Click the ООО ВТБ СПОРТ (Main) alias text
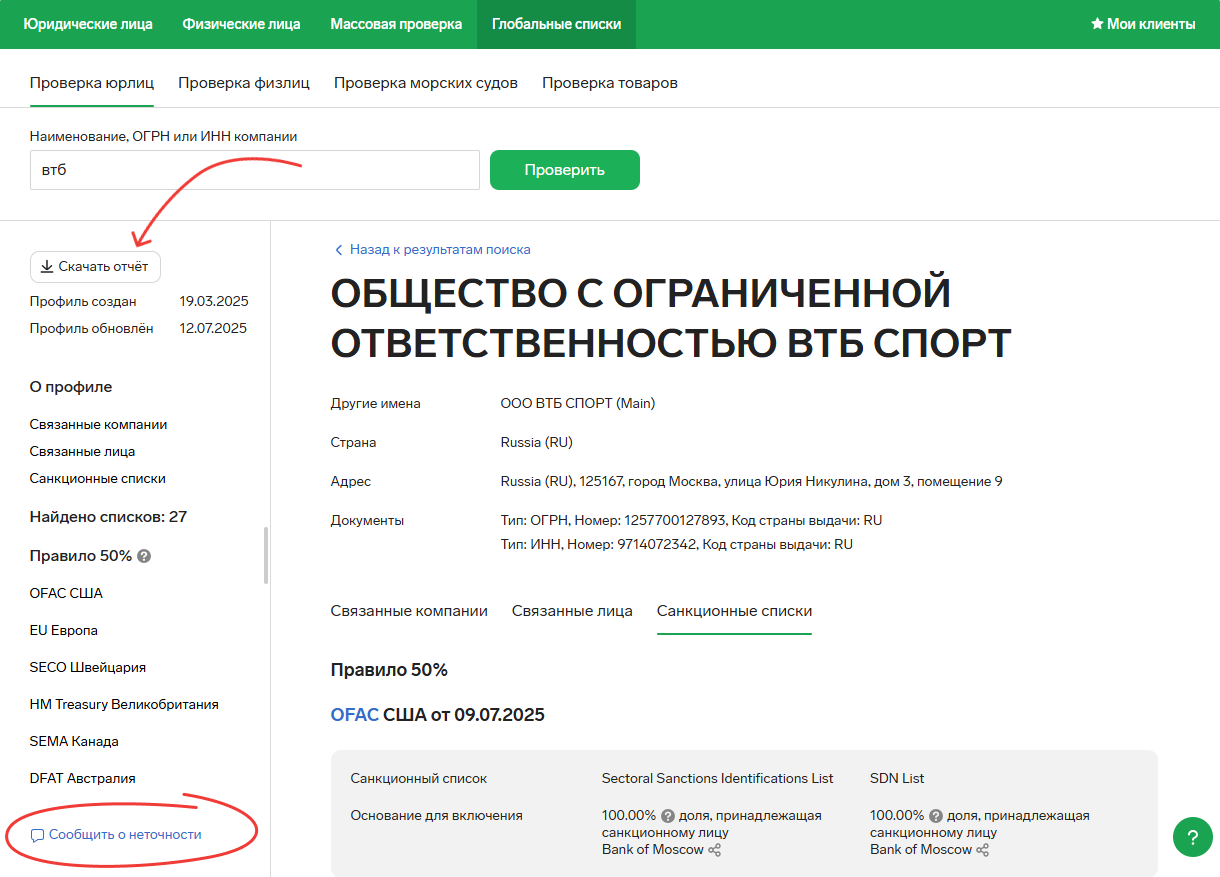The height and width of the screenshot is (877, 1220). tap(578, 404)
